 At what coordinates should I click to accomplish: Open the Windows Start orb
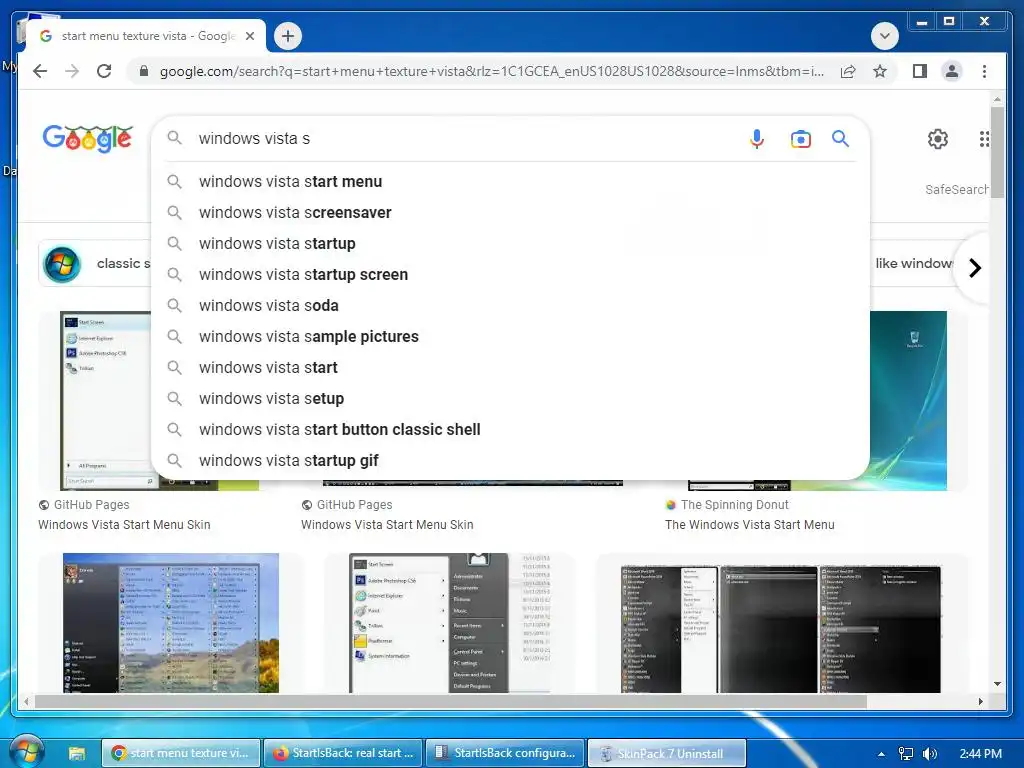tap(26, 752)
